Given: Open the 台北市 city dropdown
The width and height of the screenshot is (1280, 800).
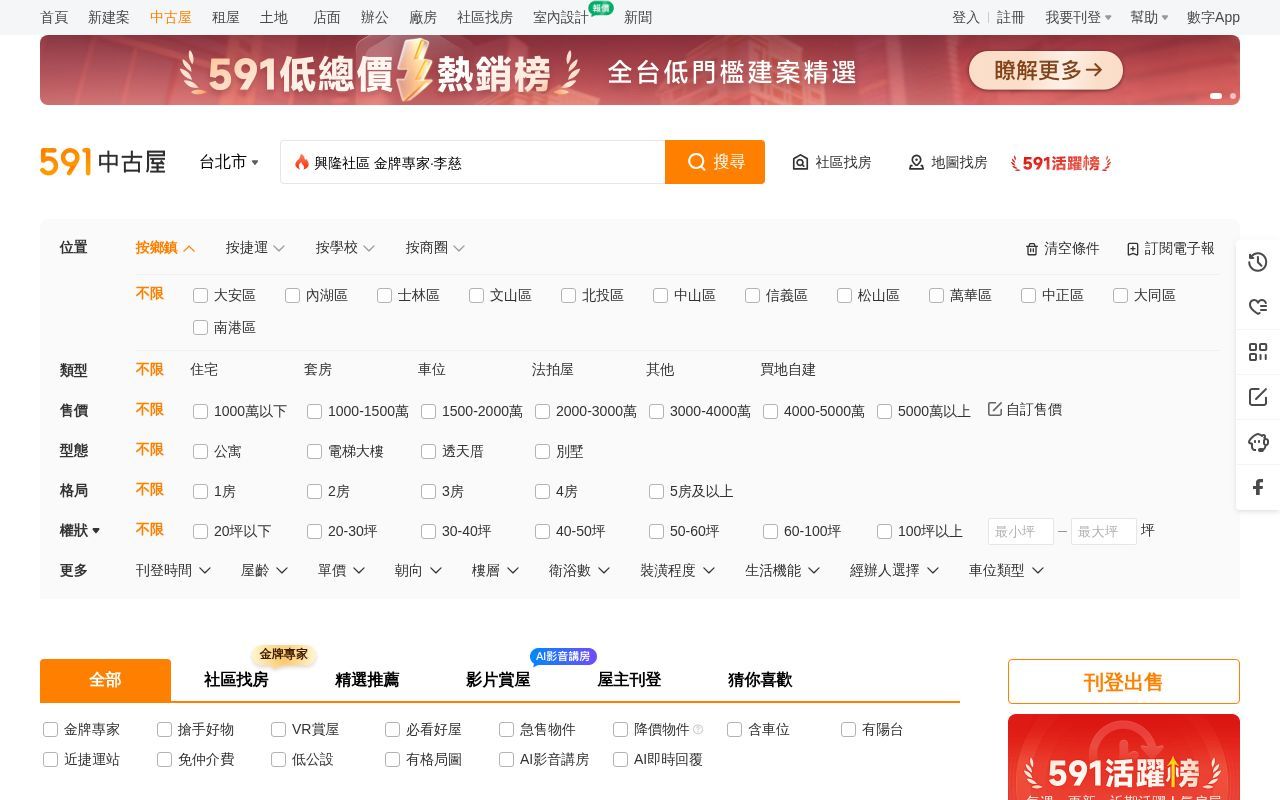Looking at the screenshot, I should [x=229, y=162].
